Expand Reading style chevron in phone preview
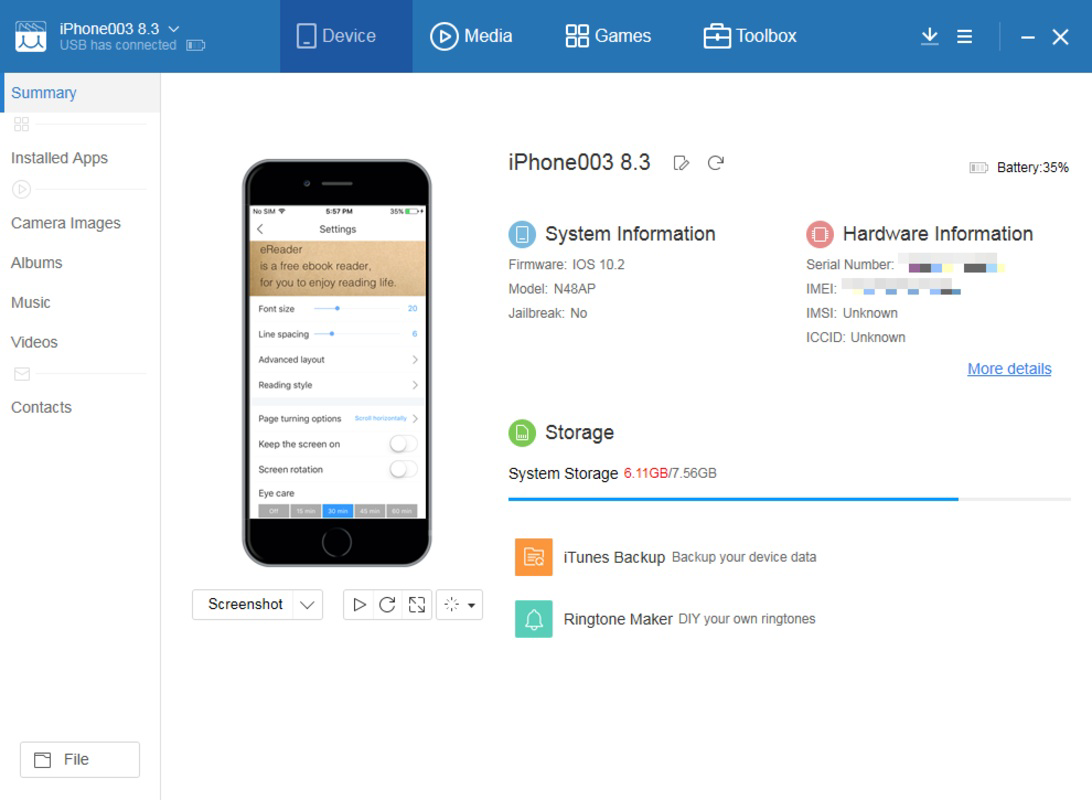 (415, 385)
